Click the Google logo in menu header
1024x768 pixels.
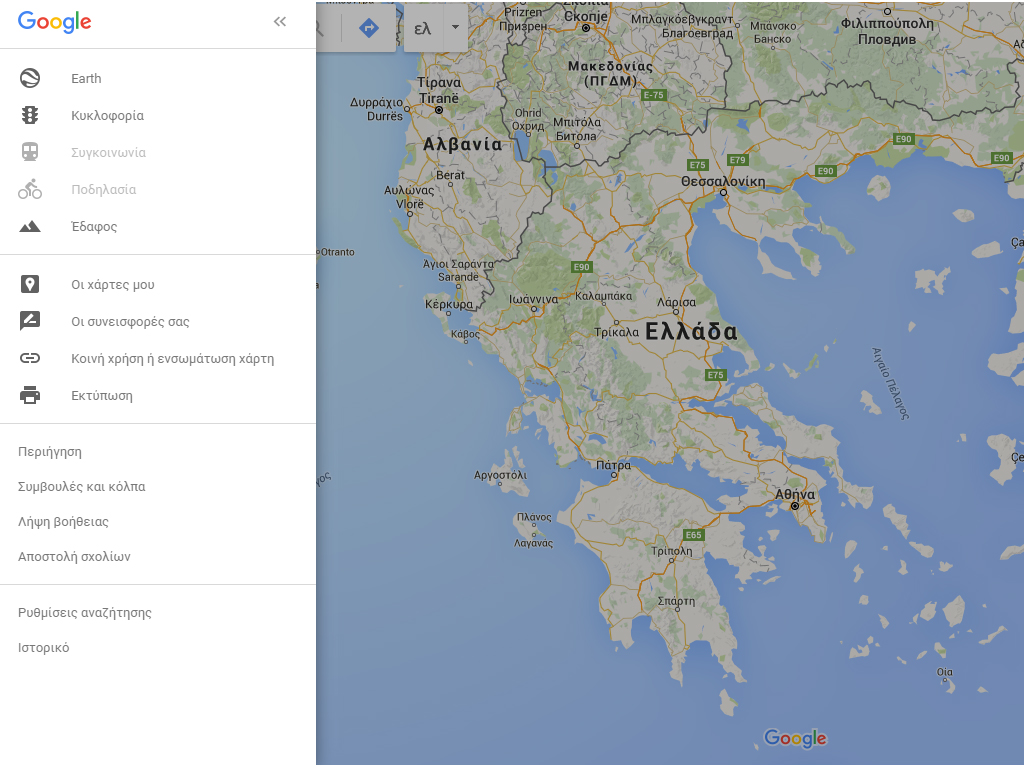click(55, 22)
